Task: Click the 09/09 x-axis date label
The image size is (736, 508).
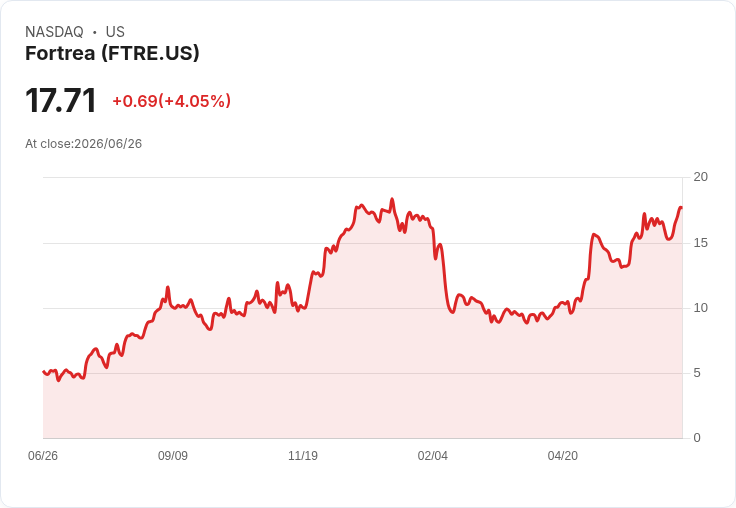Action: (x=173, y=456)
